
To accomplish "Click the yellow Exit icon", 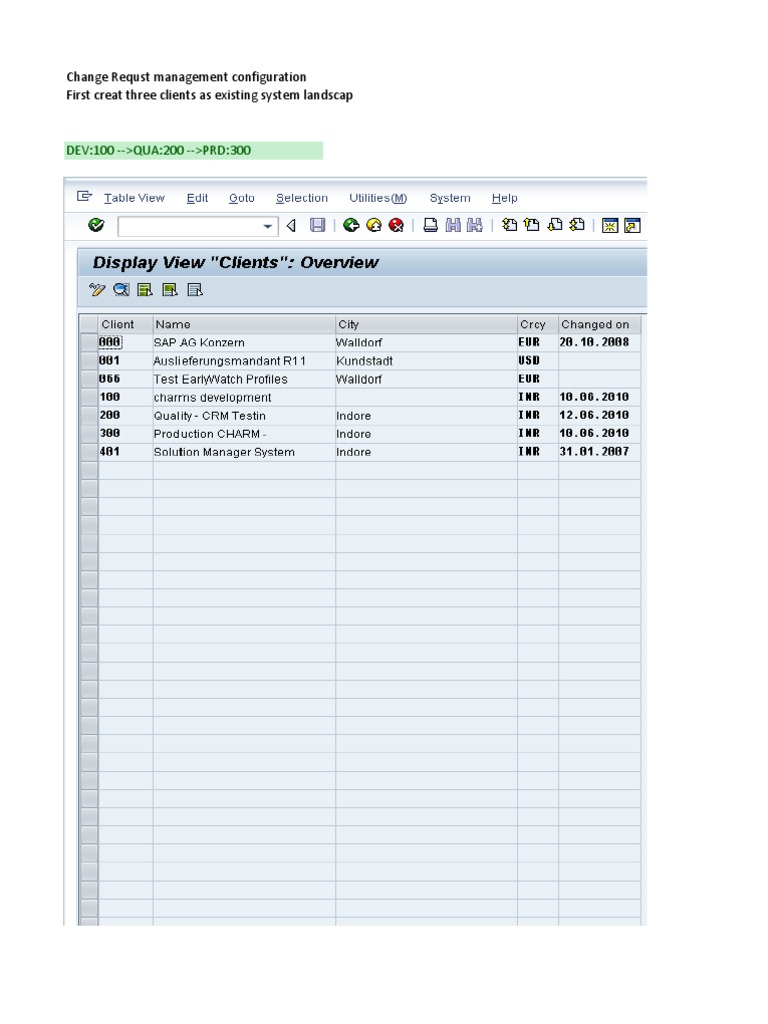I will pyautogui.click(x=374, y=225).
